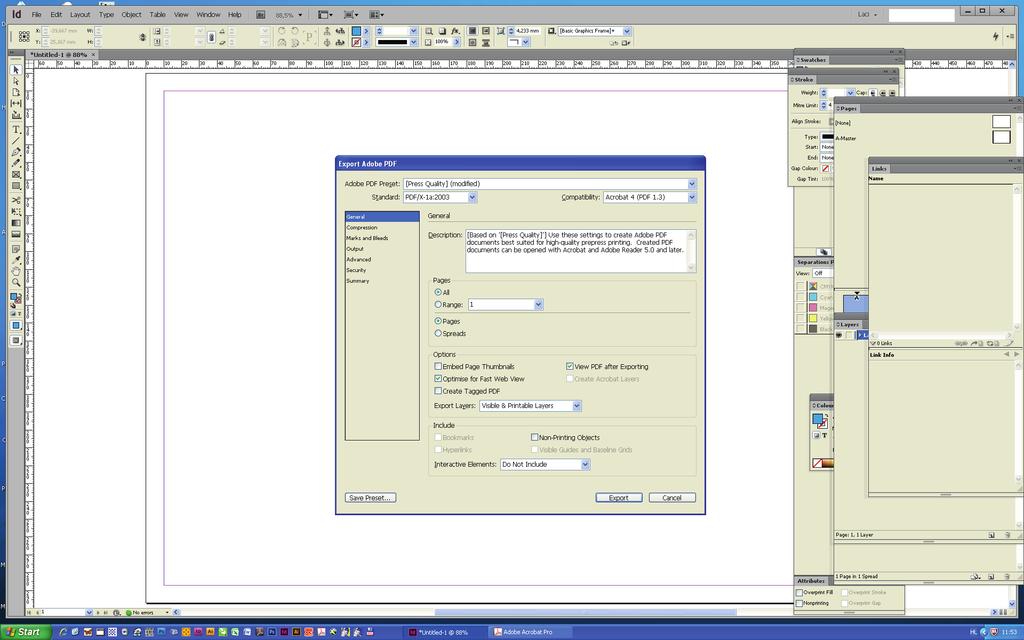1024x640 pixels.
Task: Open the Export Layers dropdown
Action: (577, 406)
